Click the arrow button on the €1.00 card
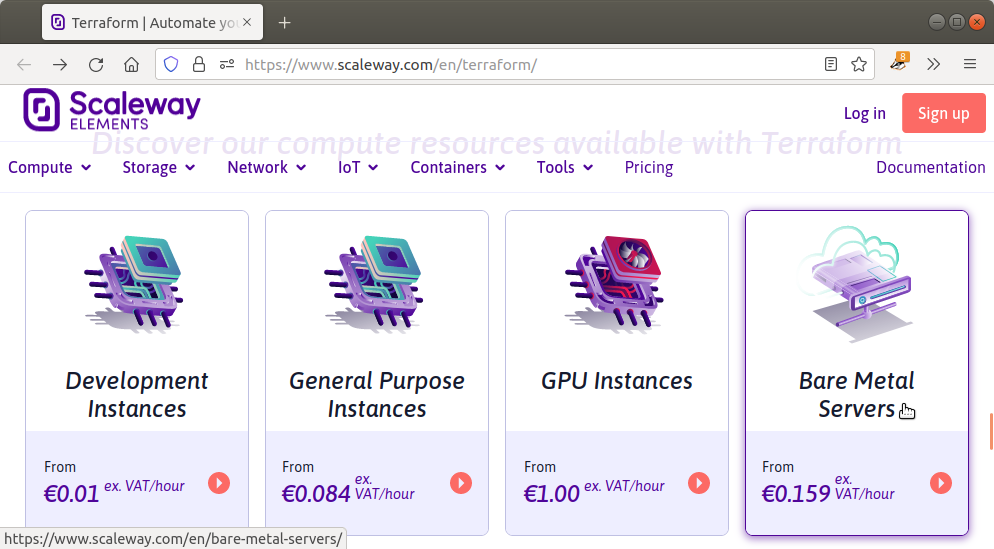This screenshot has height=549, width=994. (x=699, y=483)
